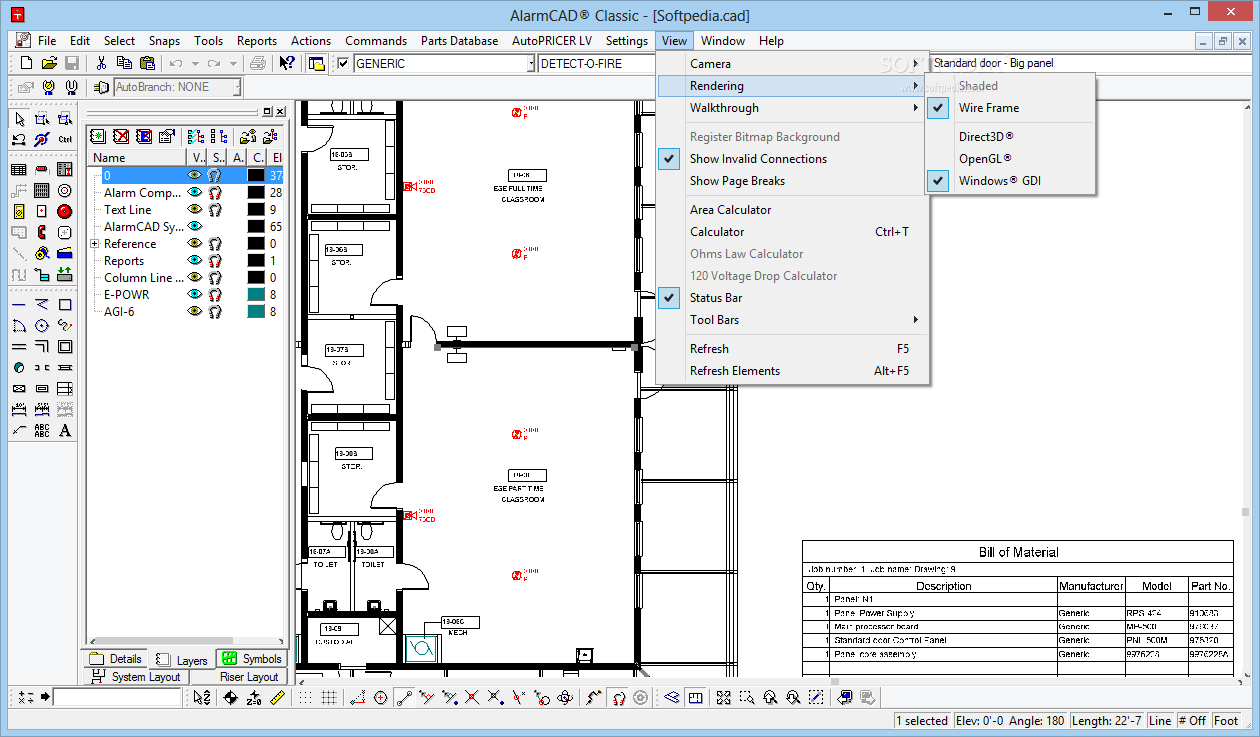Hide the Text Line layer
The image size is (1260, 737).
pyautogui.click(x=195, y=209)
